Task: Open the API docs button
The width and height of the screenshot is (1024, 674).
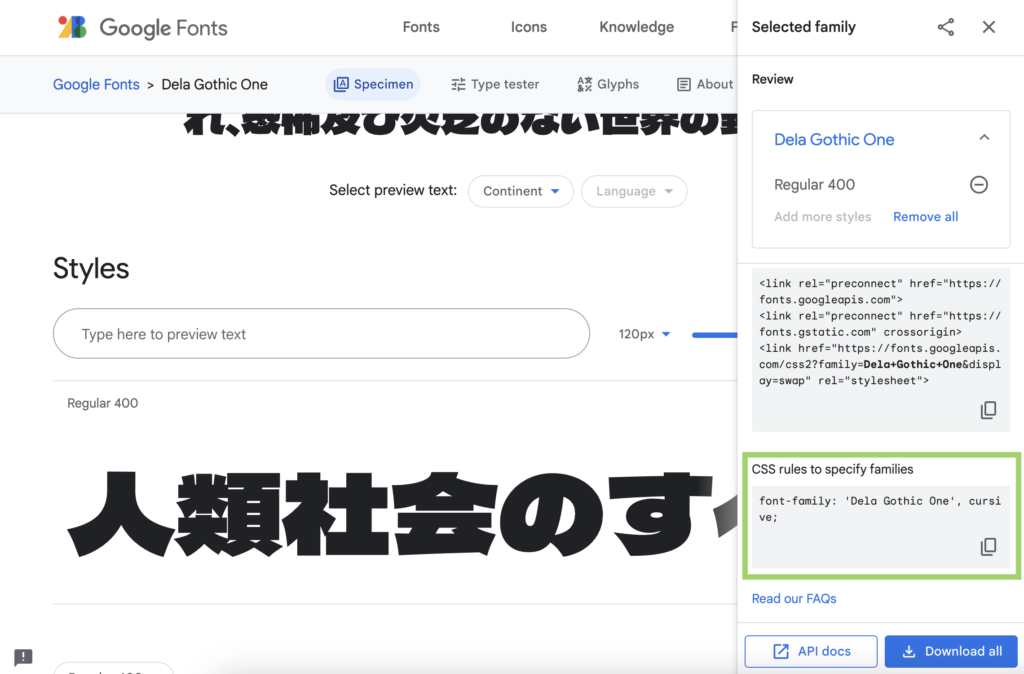Action: (811, 651)
